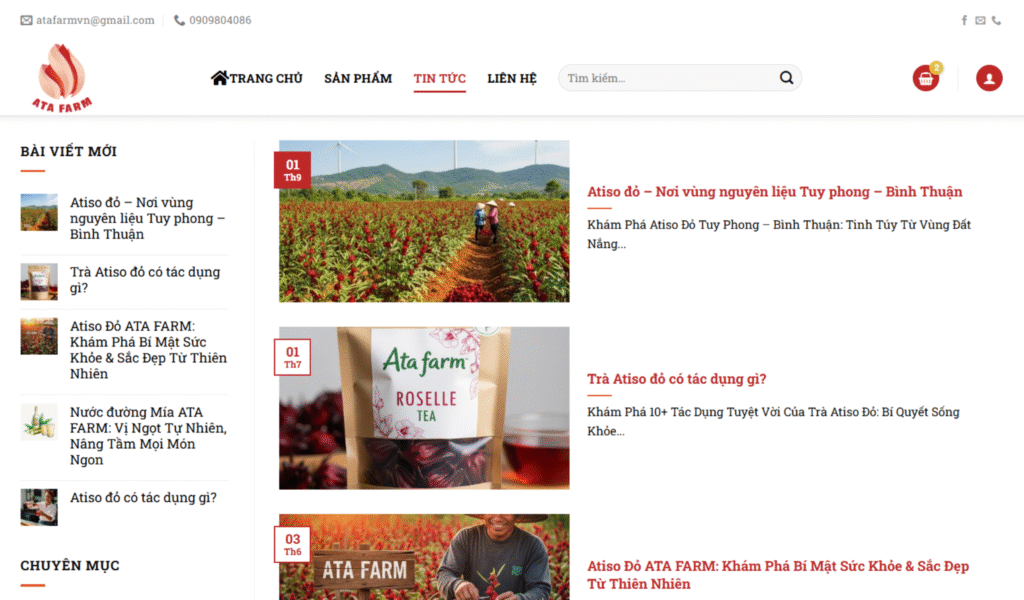Click sidebar thumbnail for Atiso Đỏ ATA FARM post

tap(39, 336)
